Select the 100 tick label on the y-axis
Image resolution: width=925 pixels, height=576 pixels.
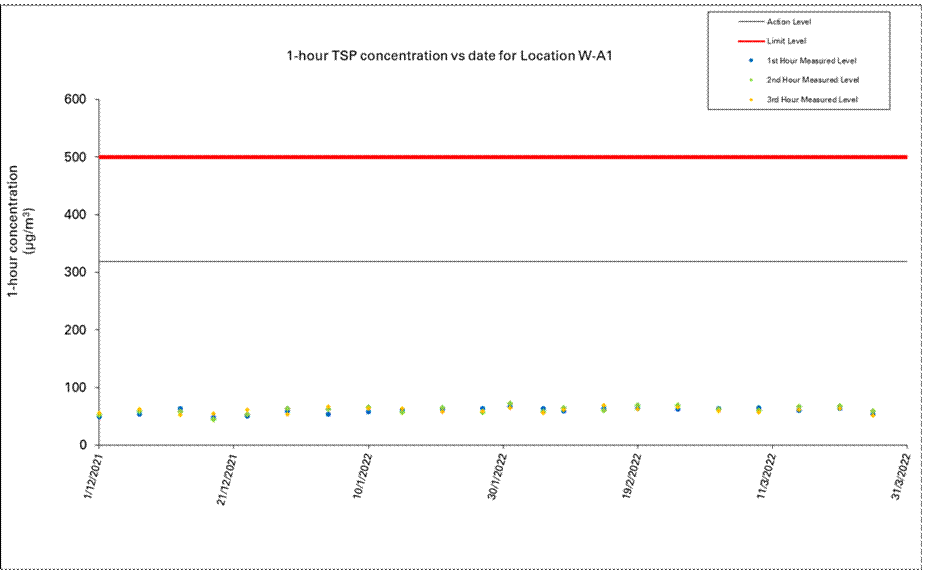[x=76, y=387]
